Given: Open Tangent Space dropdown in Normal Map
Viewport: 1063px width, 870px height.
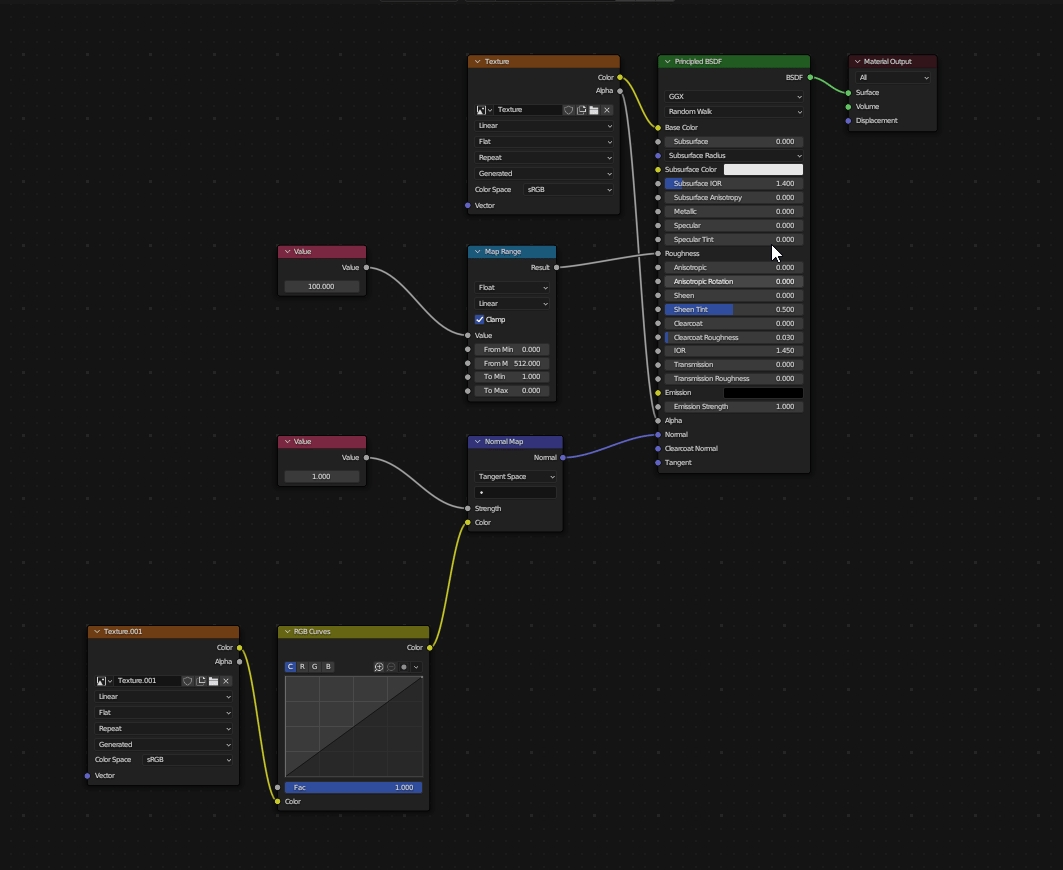Looking at the screenshot, I should [515, 477].
